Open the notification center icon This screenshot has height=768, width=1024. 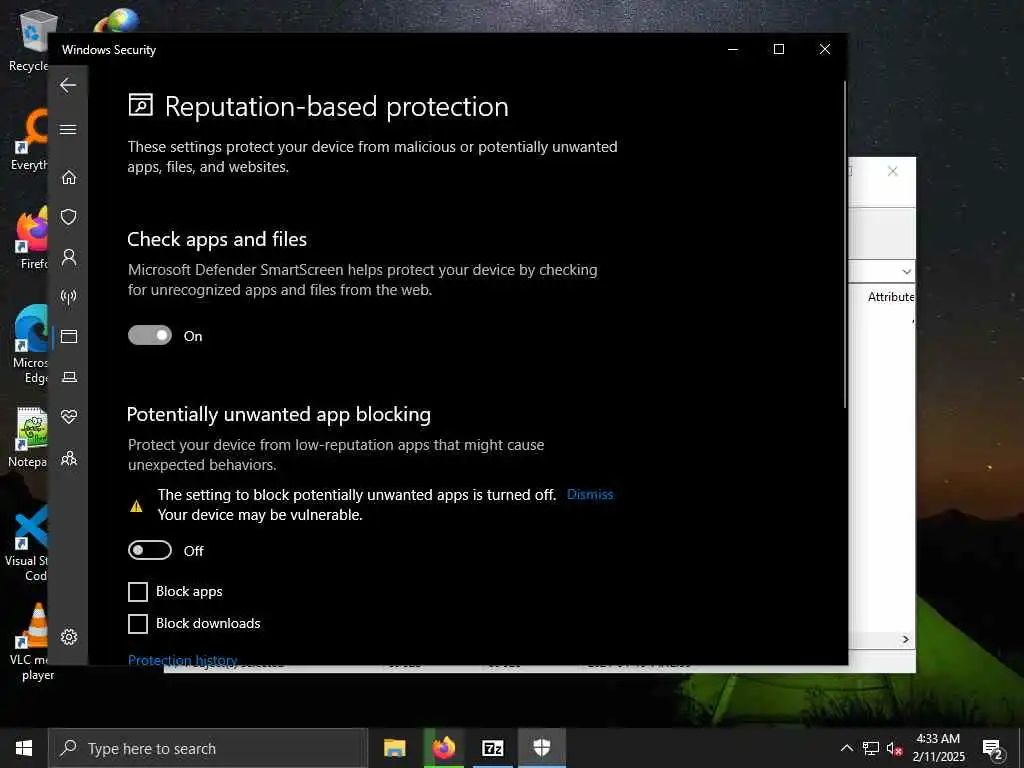pos(993,748)
